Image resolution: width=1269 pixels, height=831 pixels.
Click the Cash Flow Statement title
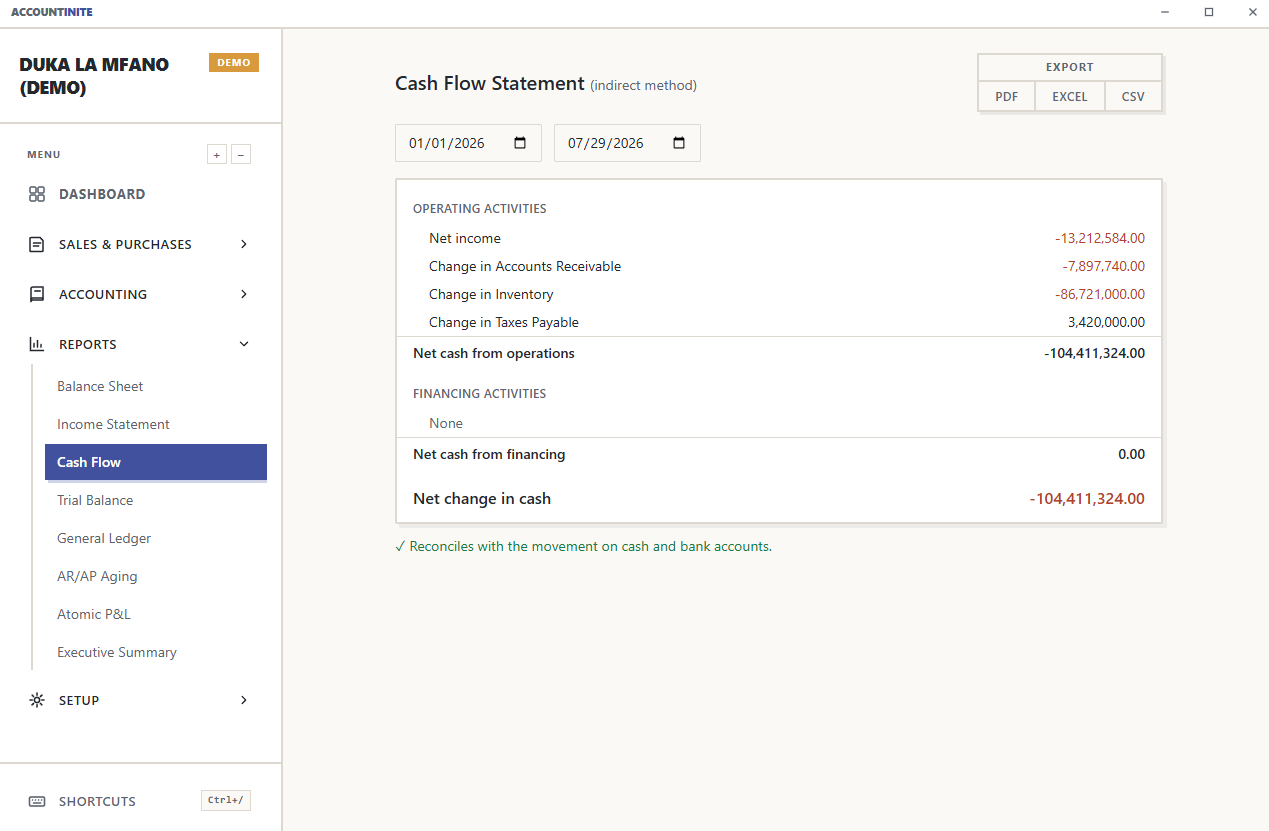[x=490, y=83]
